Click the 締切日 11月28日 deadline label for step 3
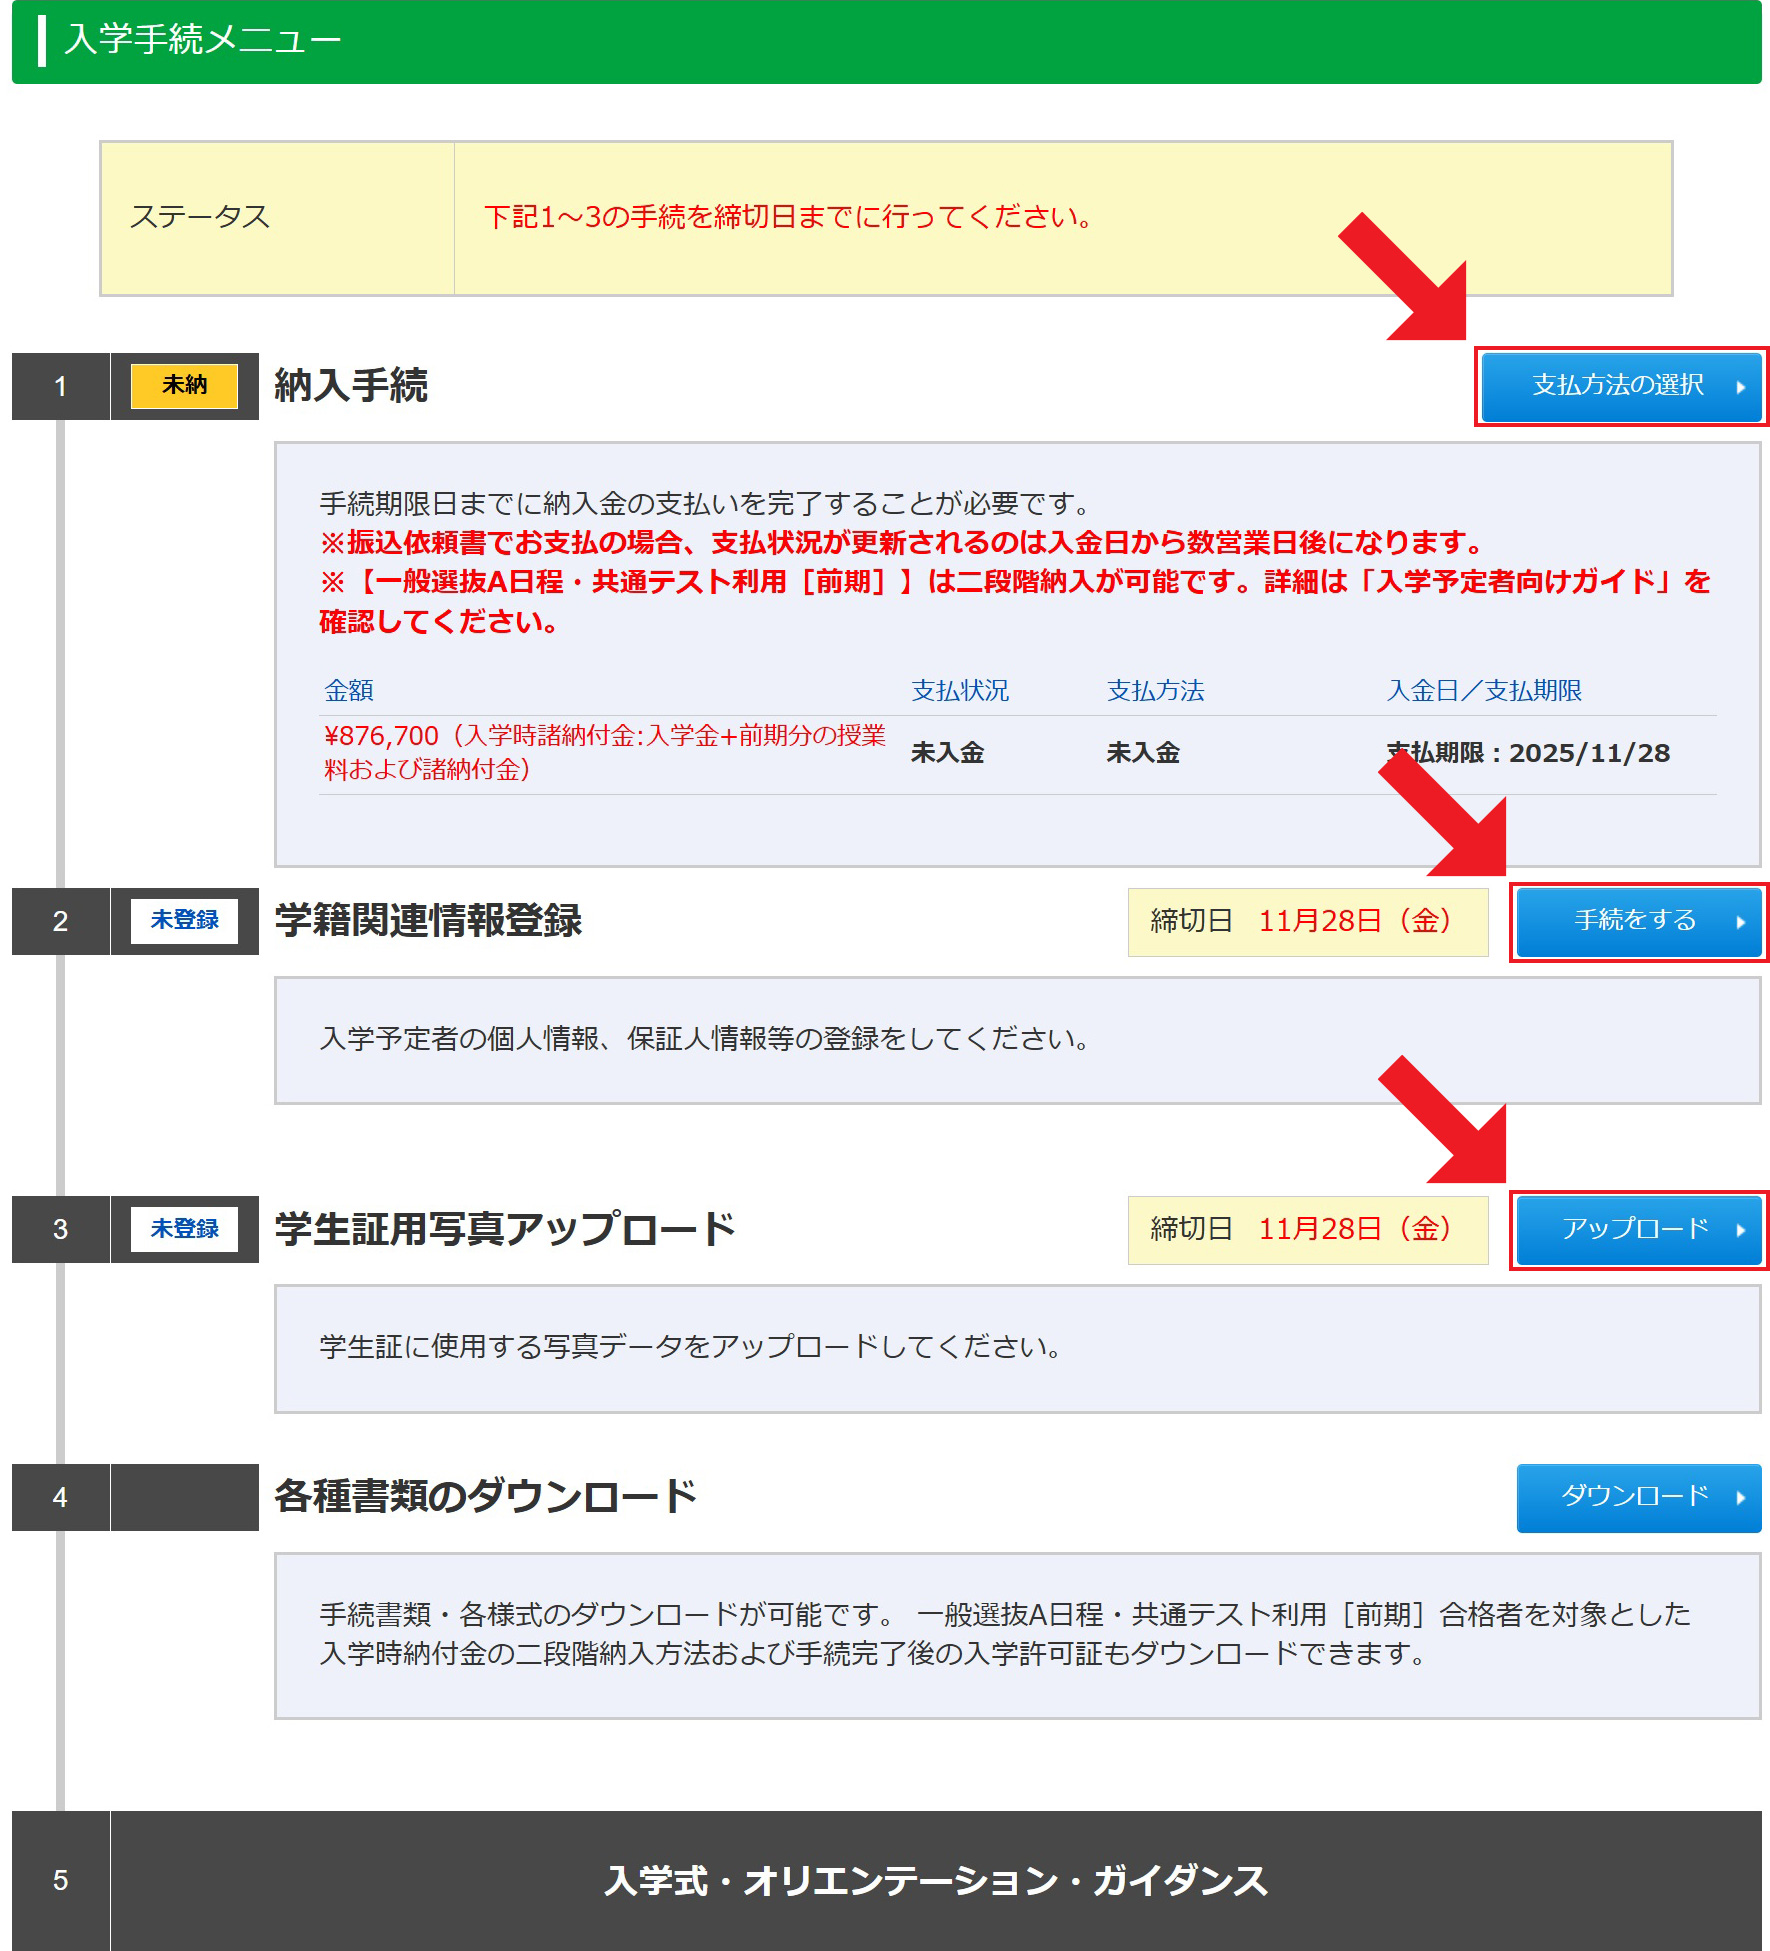Screen dimensions: 1770x1951 pyautogui.click(x=1306, y=1231)
